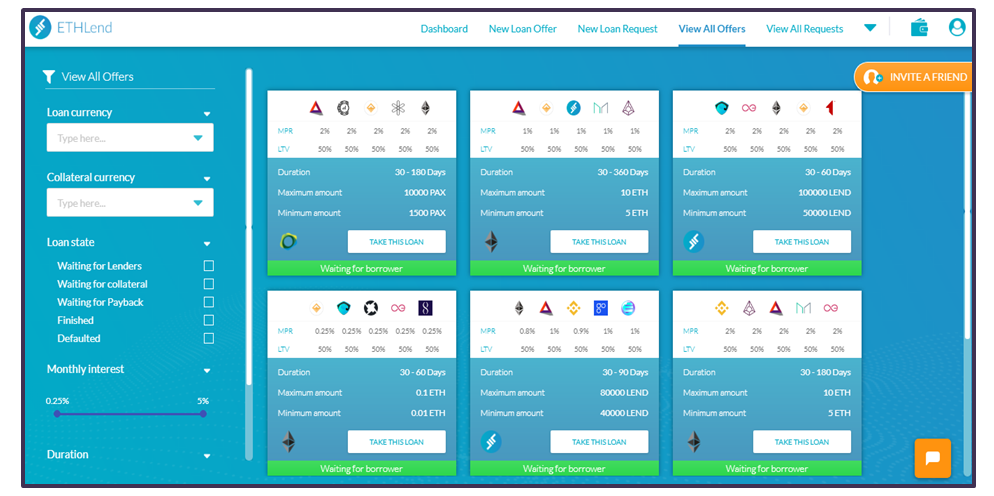Take the 100000 LEND loan
Viewport: 994px width, 496px height.
coord(802,242)
